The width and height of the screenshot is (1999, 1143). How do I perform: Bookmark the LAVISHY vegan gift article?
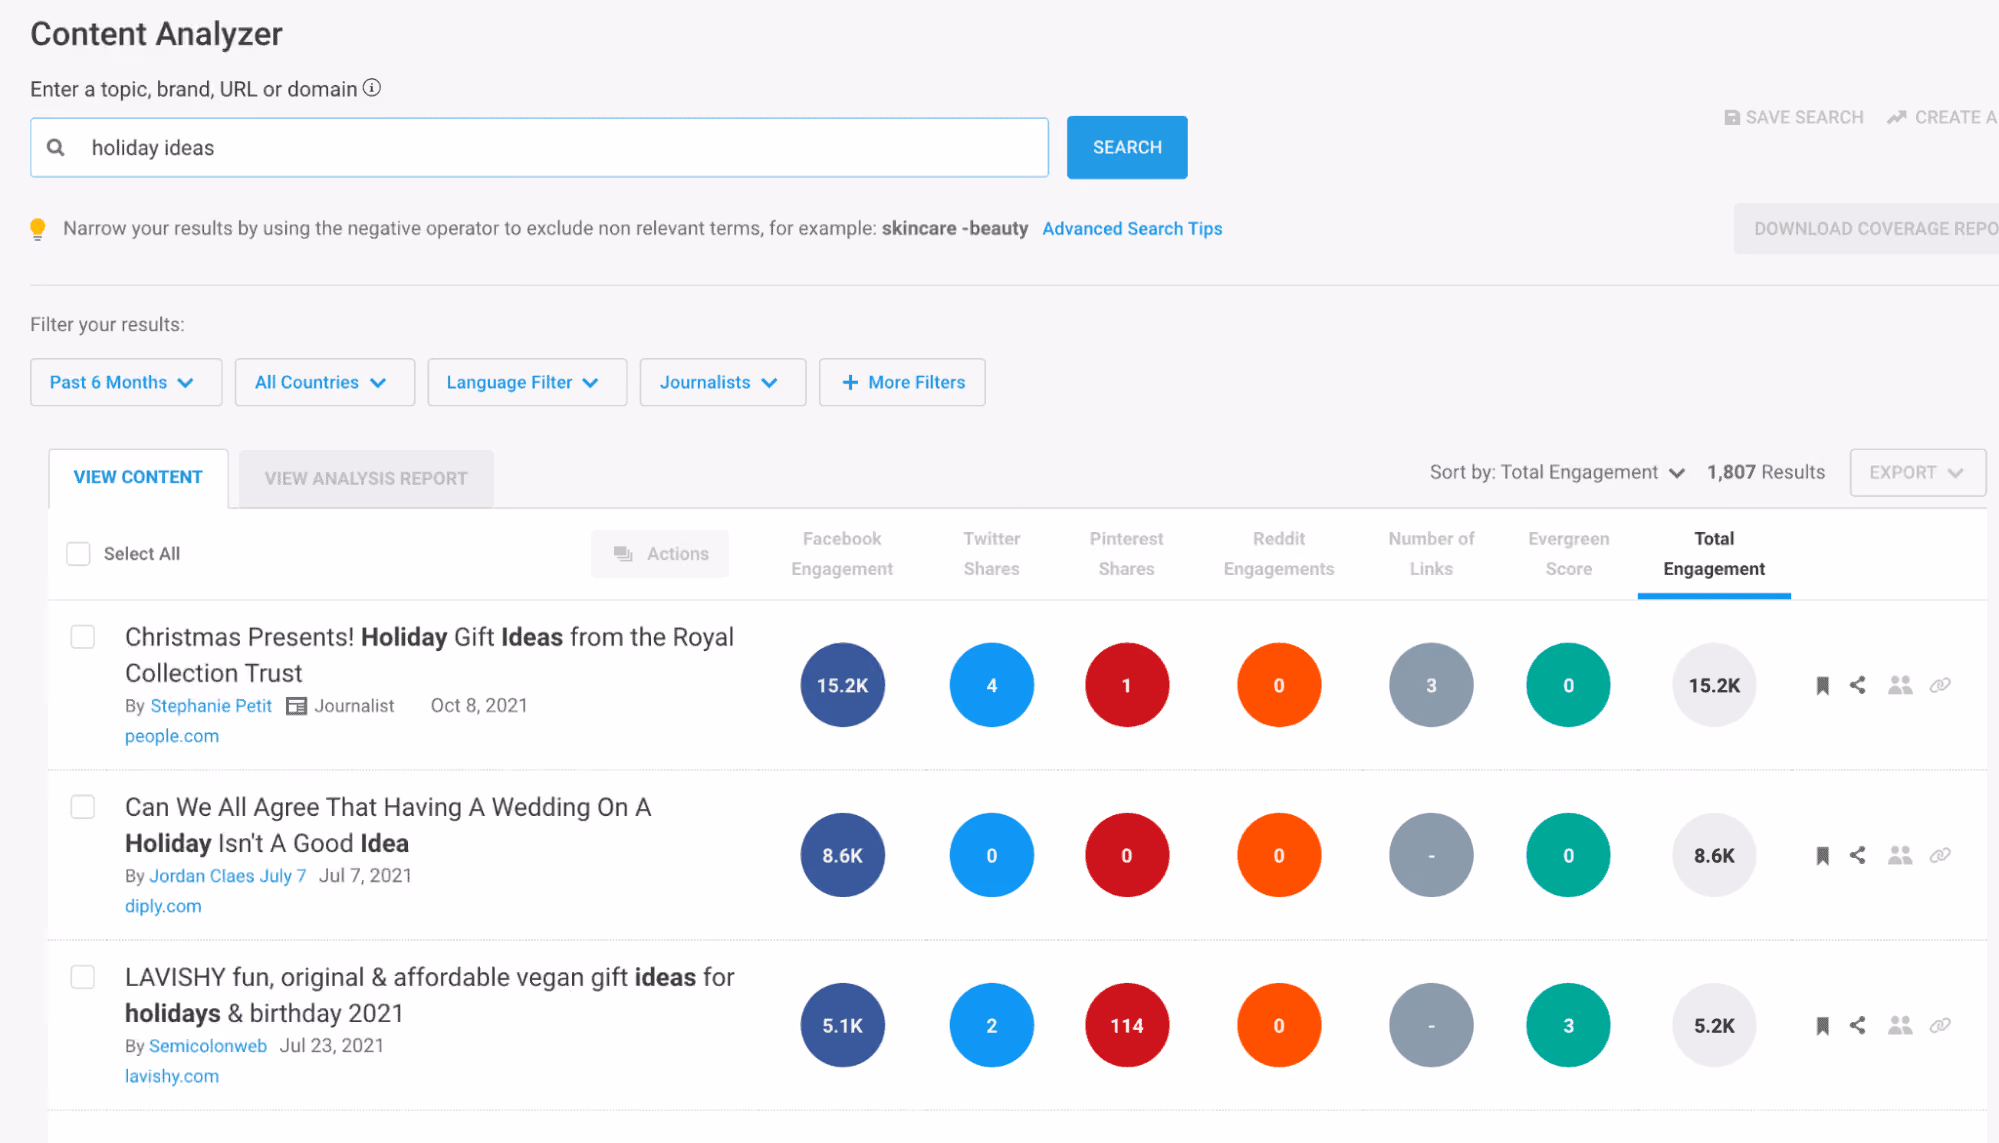coord(1822,1025)
